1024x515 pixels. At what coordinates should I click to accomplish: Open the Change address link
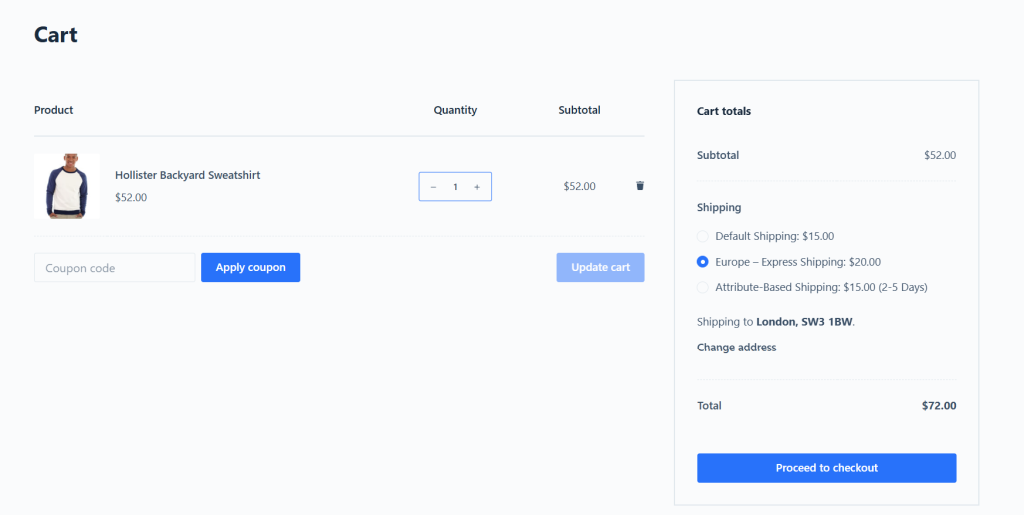point(737,347)
